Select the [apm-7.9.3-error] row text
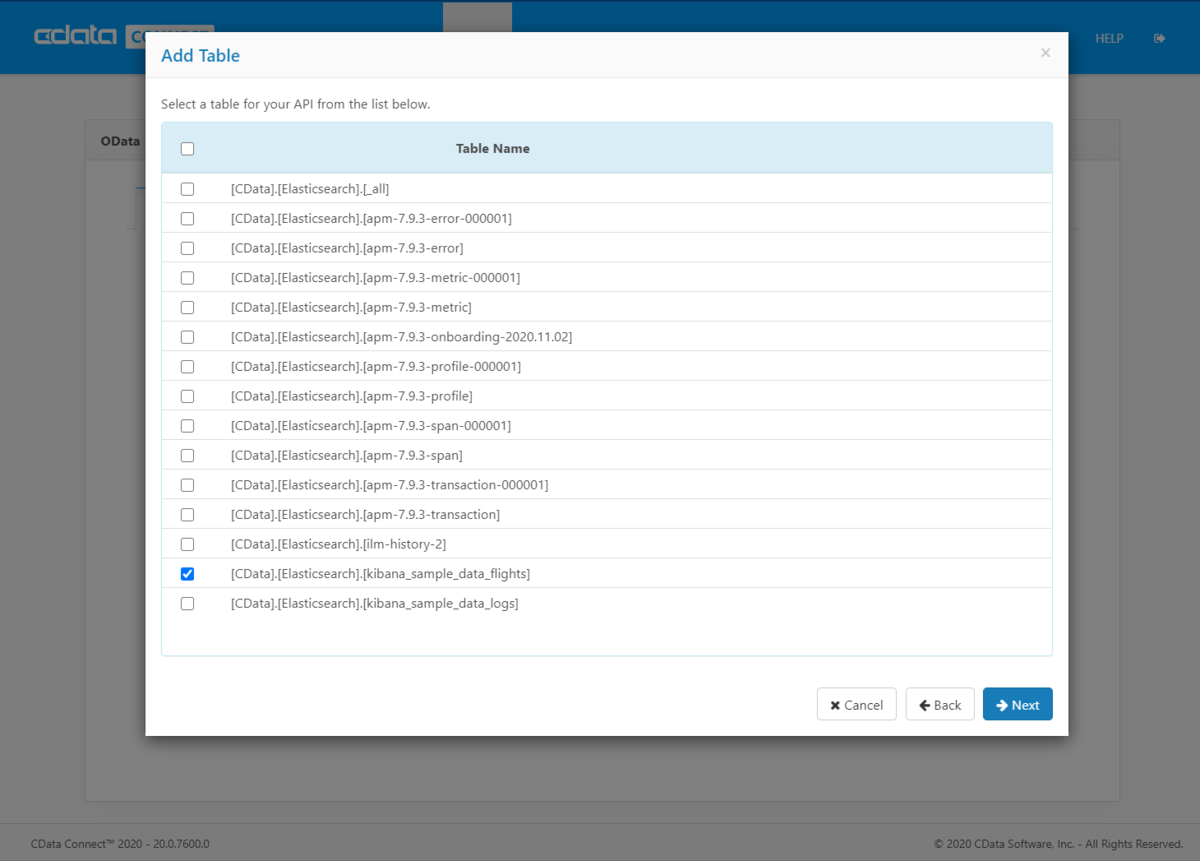 click(x=347, y=248)
